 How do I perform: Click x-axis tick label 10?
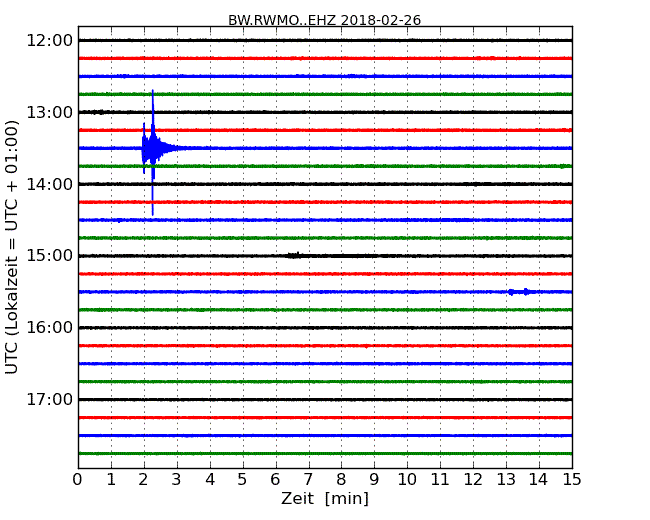coord(407,479)
